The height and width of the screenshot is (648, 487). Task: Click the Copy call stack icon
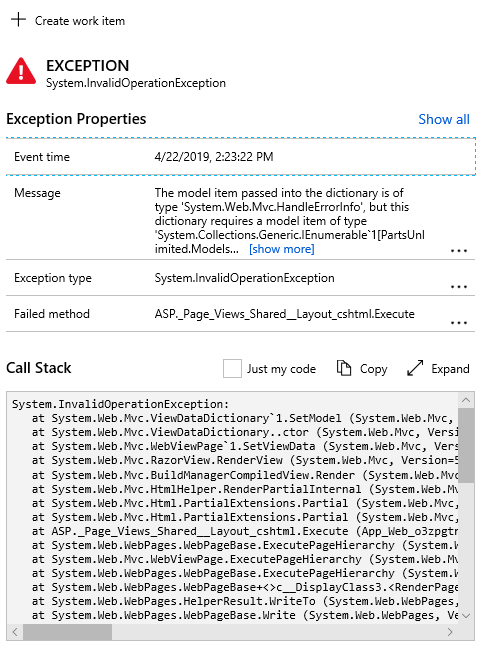[x=344, y=368]
